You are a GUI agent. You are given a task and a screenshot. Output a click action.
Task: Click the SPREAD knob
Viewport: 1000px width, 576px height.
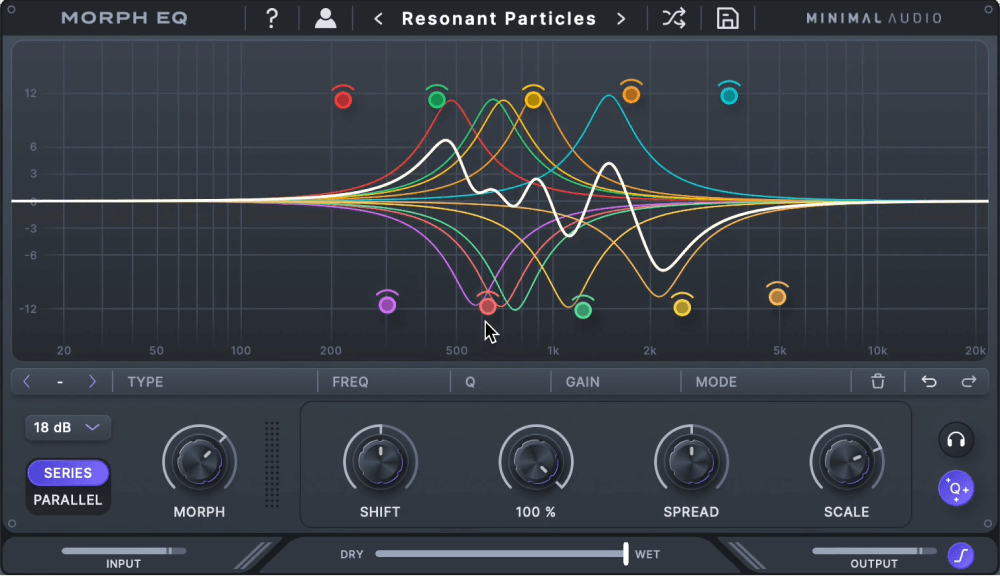click(691, 462)
